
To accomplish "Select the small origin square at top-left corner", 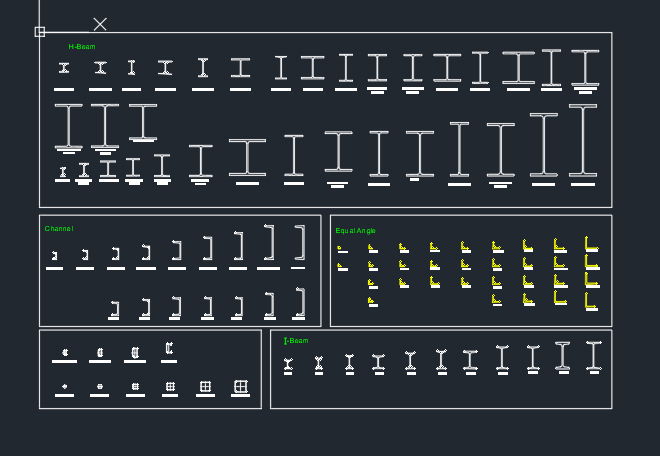I will click(x=40, y=32).
